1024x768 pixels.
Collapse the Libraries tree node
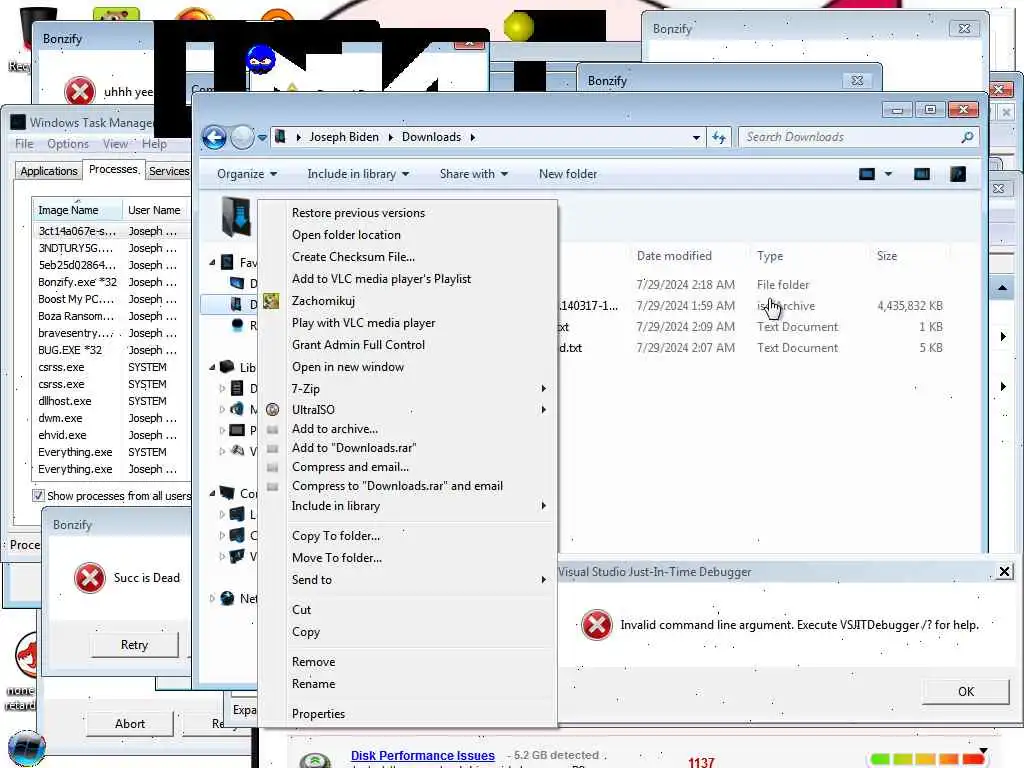pos(213,368)
